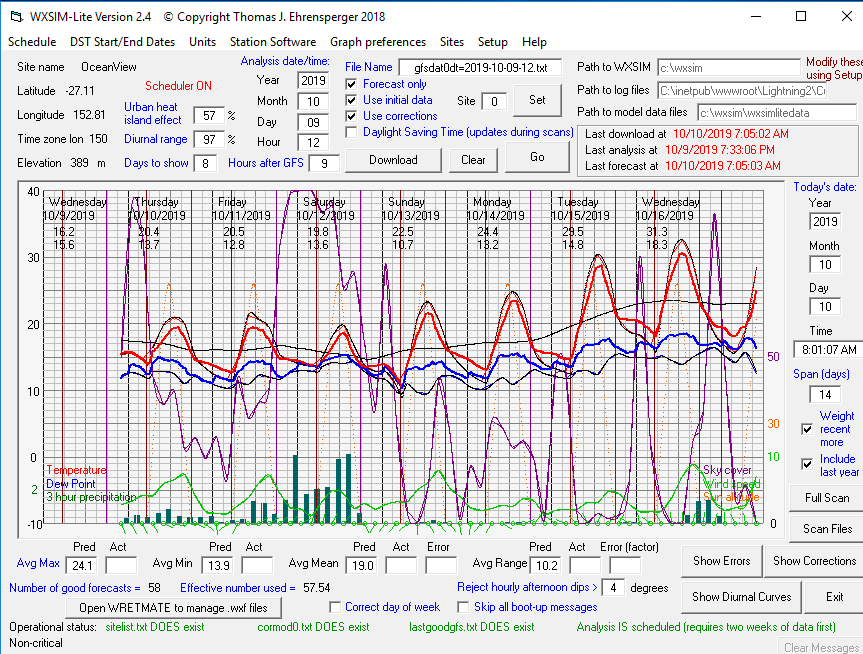Click the Path to model data files field

pyautogui.click(x=777, y=113)
